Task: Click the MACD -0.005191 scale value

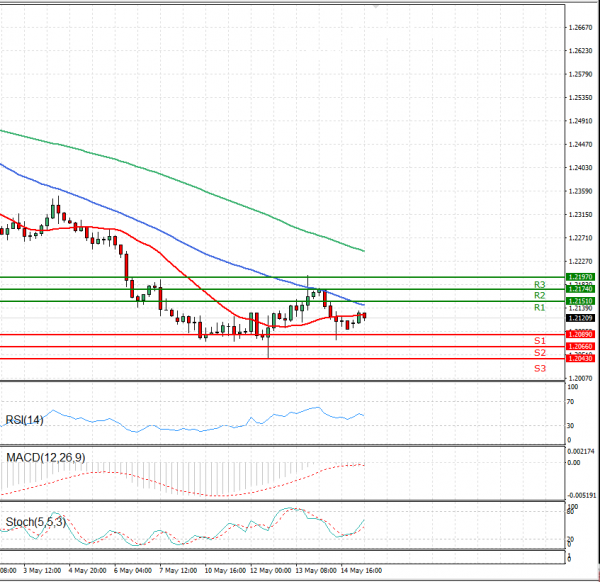Action: (582, 496)
